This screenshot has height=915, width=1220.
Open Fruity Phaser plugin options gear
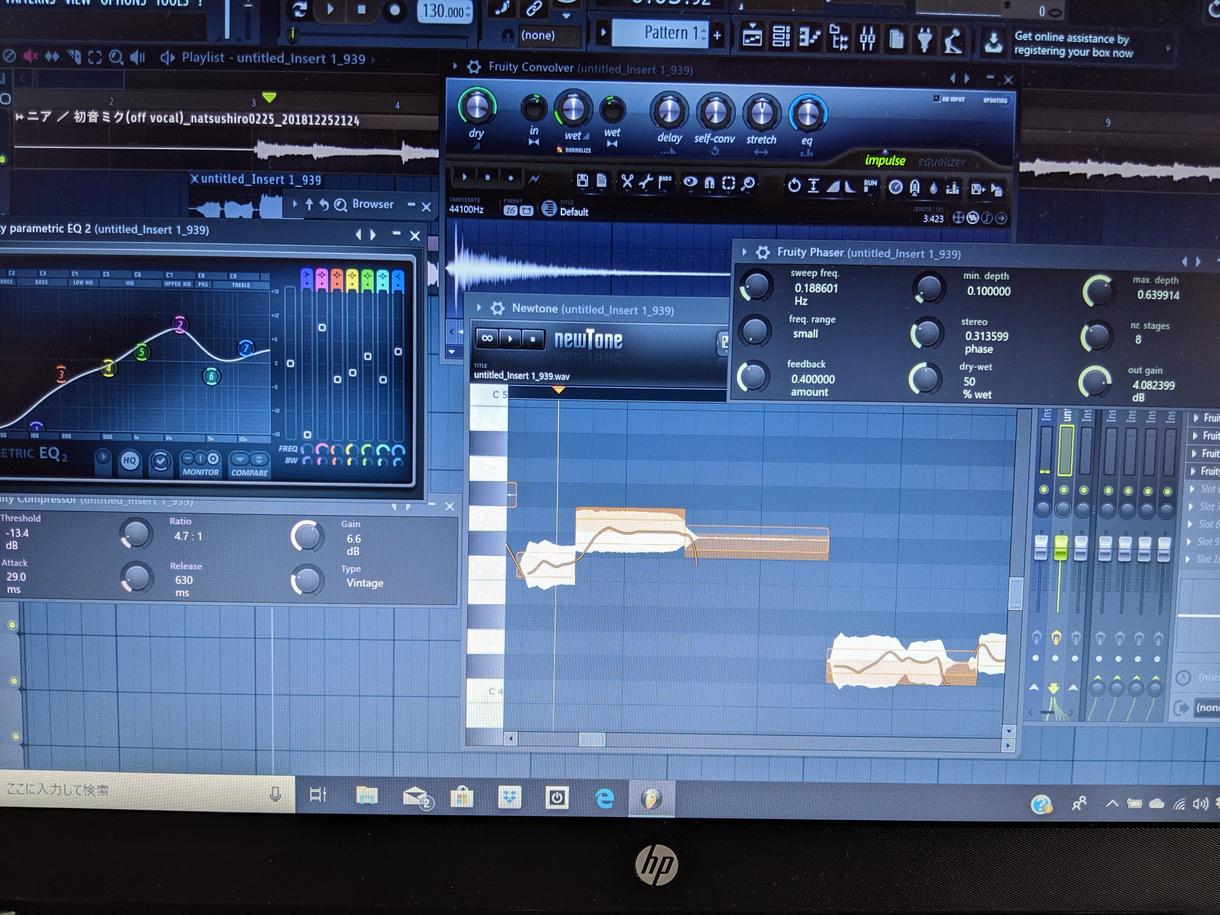(x=763, y=253)
